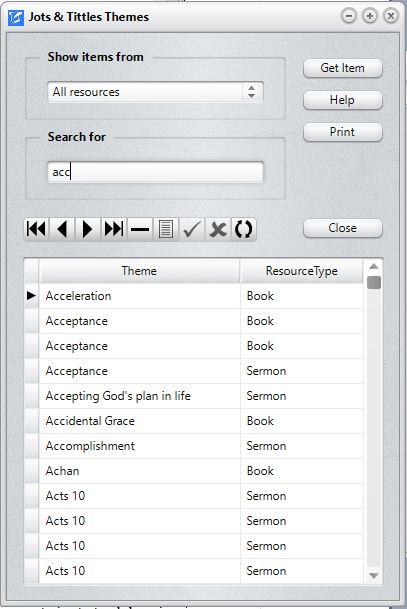Viewport: 407px width, 609px height.
Task: Click the Print button
Action: (x=343, y=132)
